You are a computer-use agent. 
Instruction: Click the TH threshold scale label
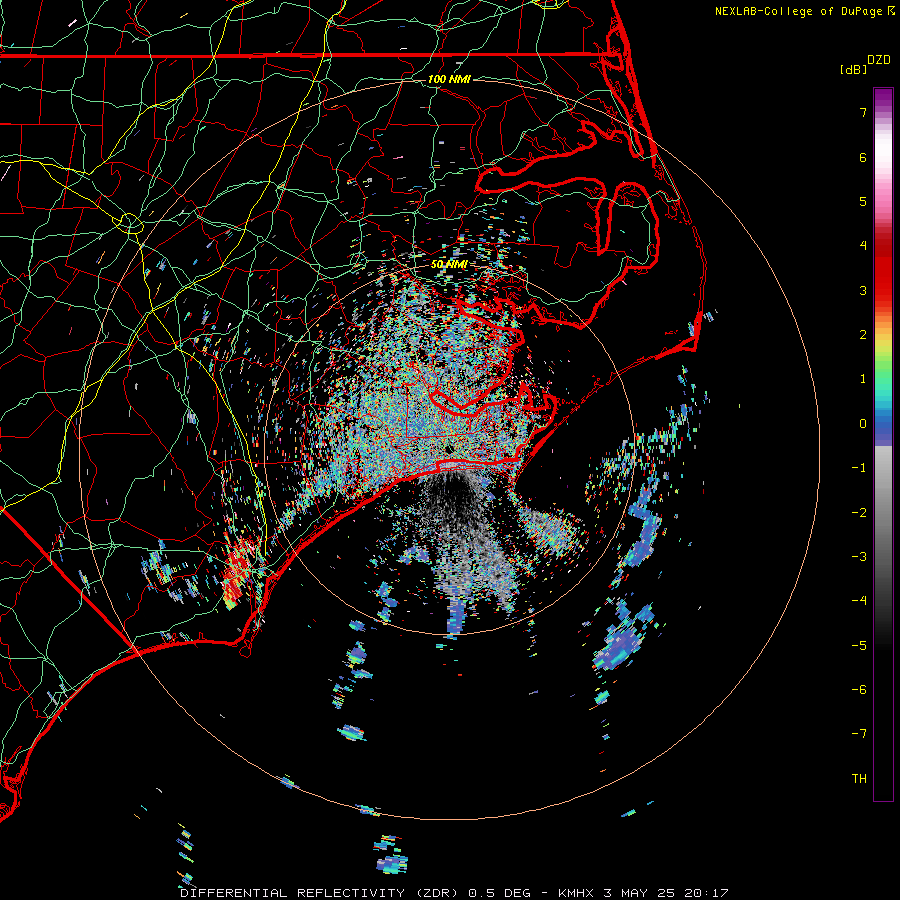859,779
